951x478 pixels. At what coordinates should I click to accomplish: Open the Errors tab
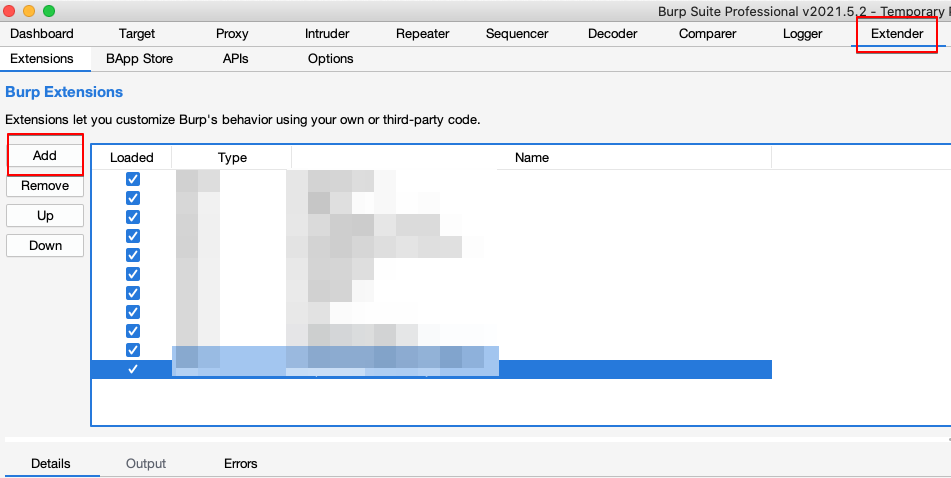click(241, 463)
